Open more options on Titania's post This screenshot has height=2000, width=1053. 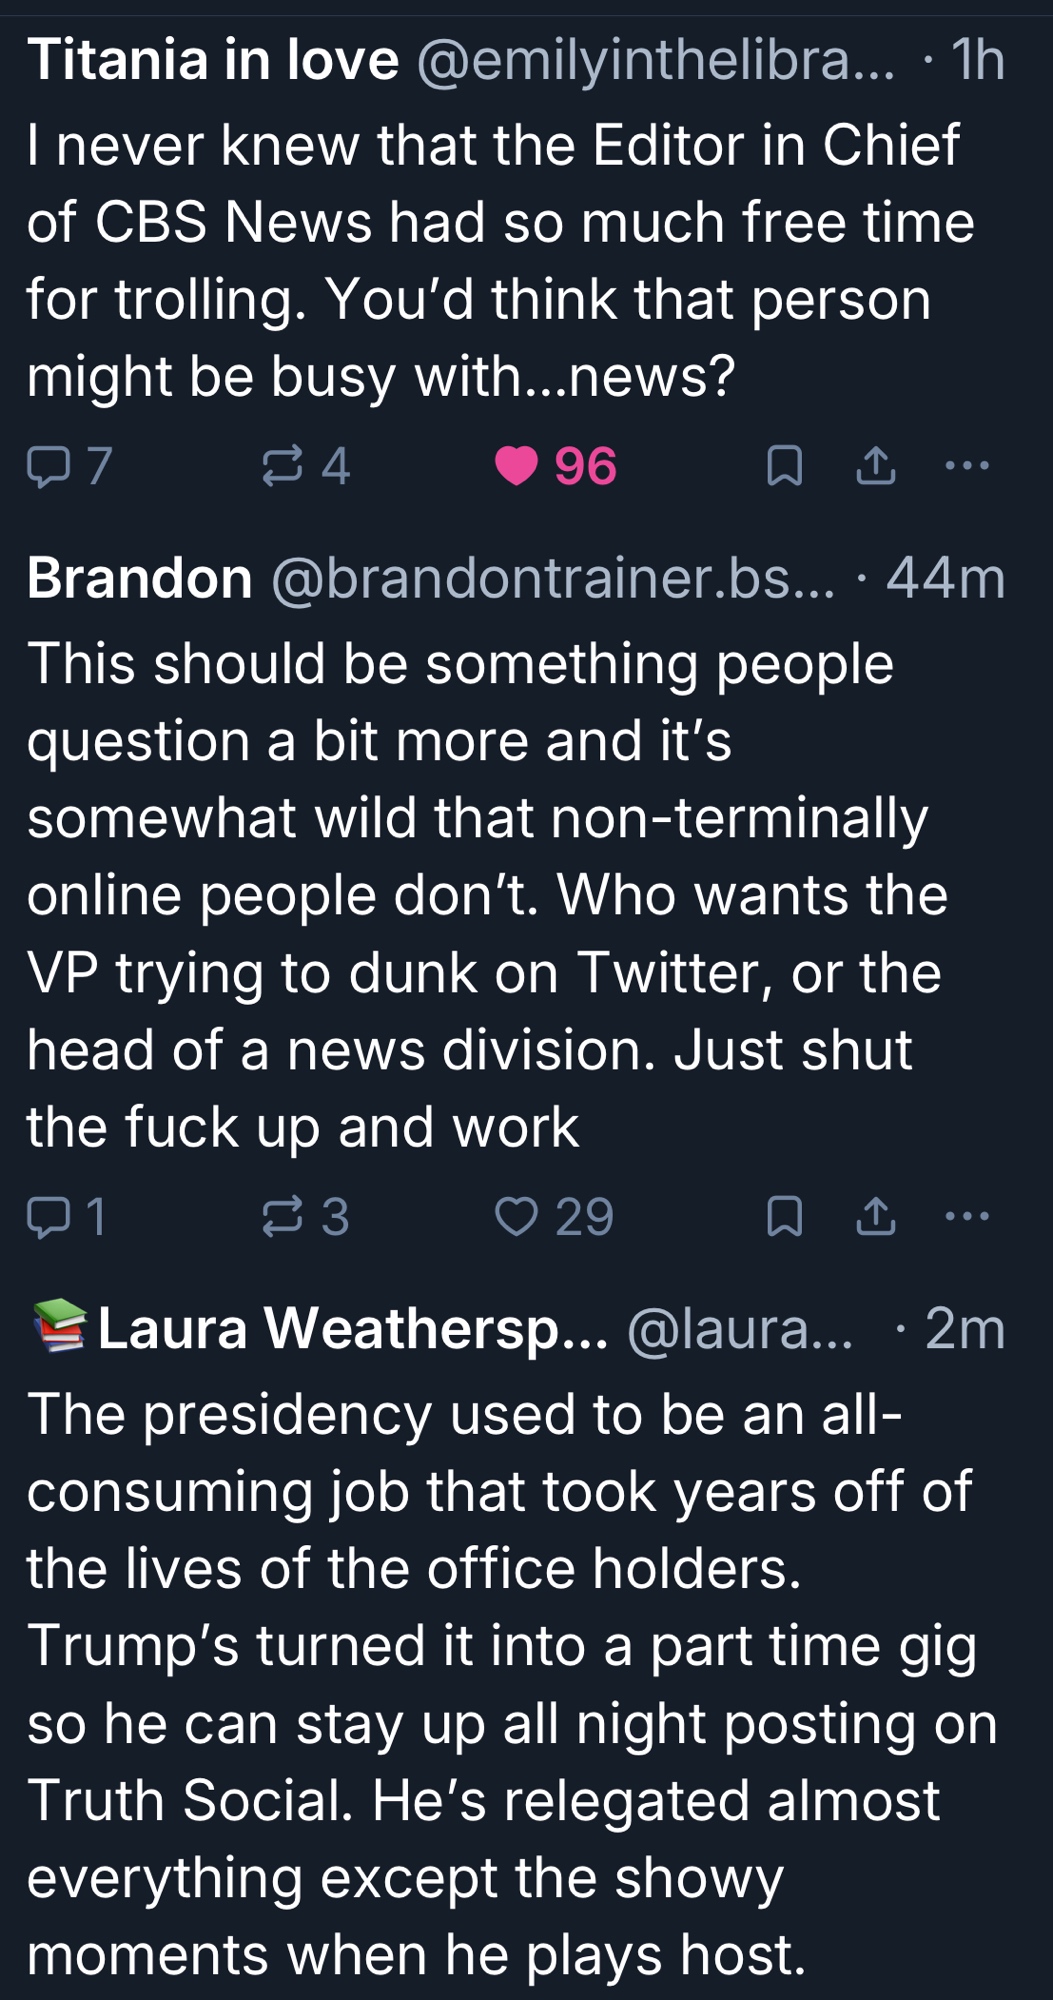[967, 466]
